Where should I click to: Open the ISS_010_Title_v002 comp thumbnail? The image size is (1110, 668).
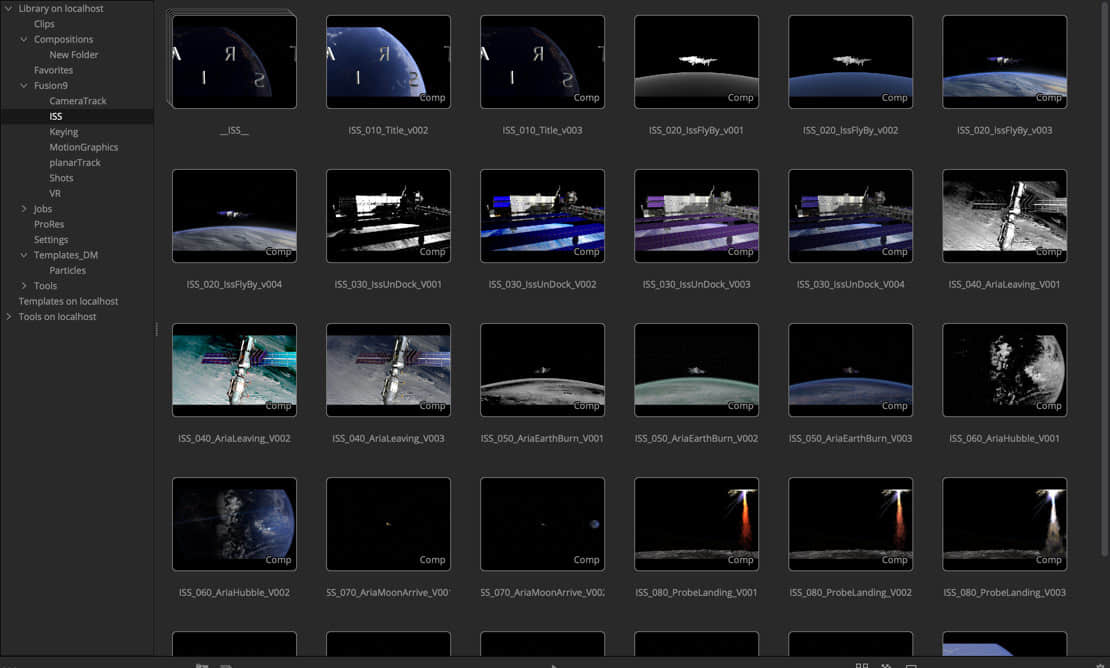(x=388, y=62)
